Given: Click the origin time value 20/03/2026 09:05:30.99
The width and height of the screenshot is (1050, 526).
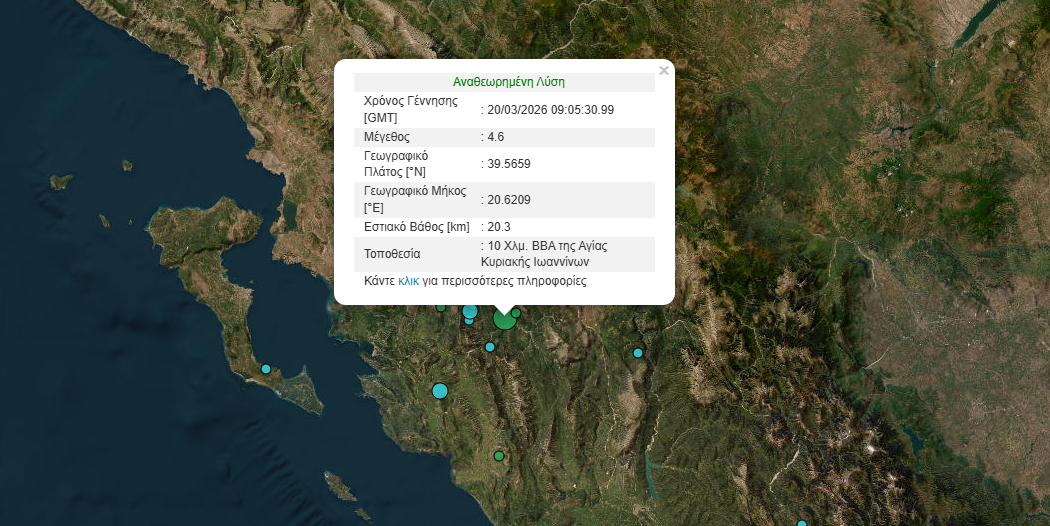Looking at the screenshot, I should click(x=550, y=109).
